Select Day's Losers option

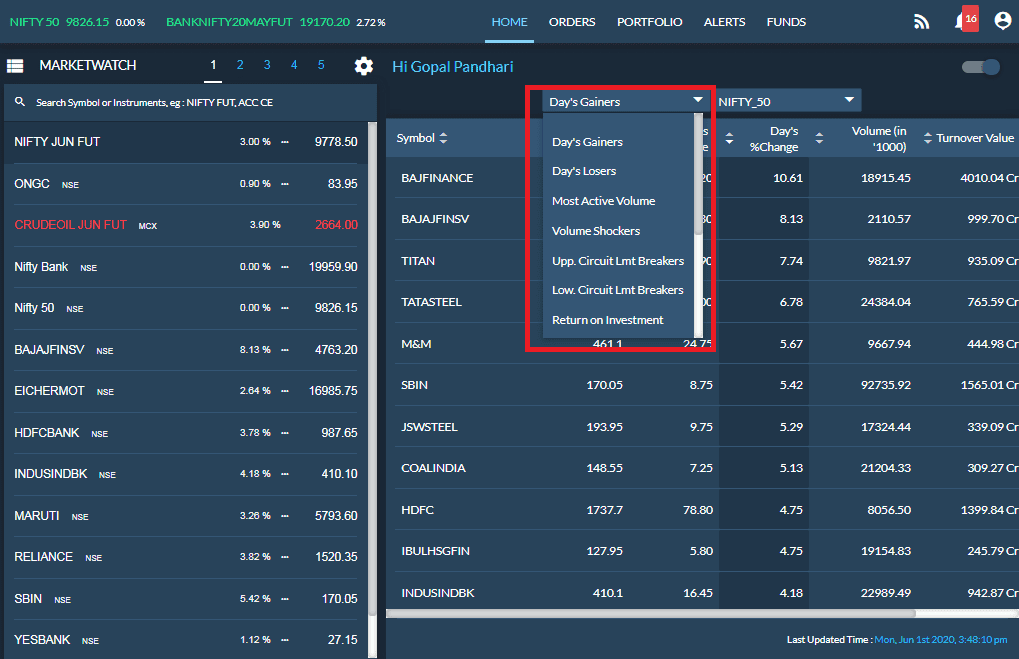point(584,171)
